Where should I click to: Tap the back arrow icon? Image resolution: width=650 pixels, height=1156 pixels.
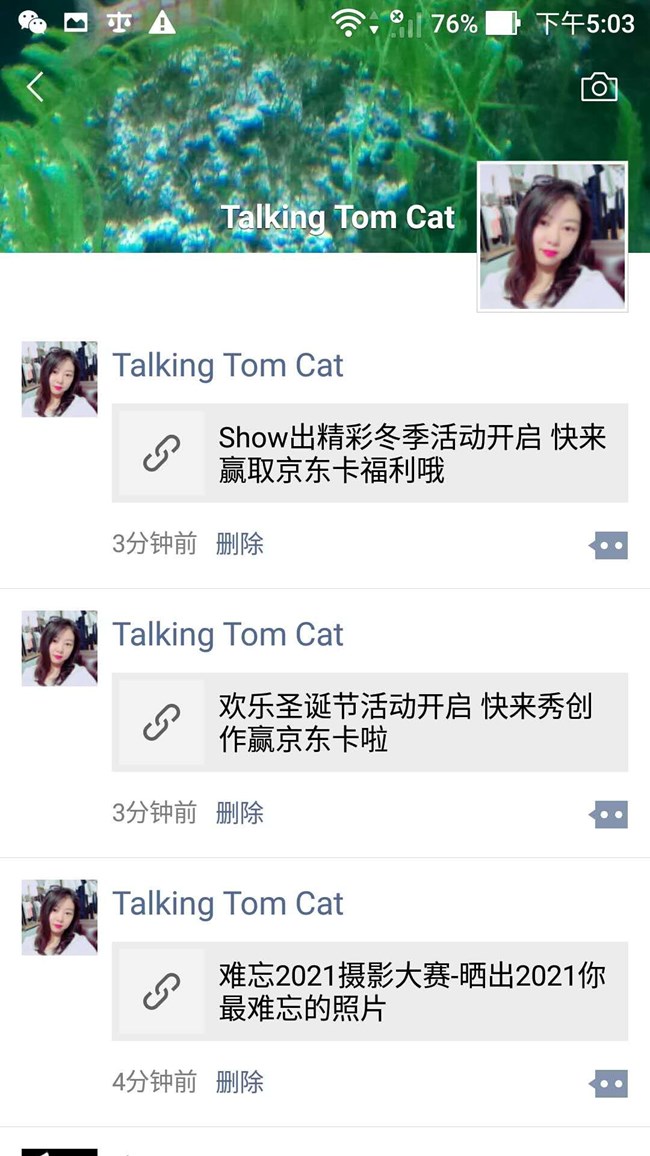pyautogui.click(x=36, y=87)
